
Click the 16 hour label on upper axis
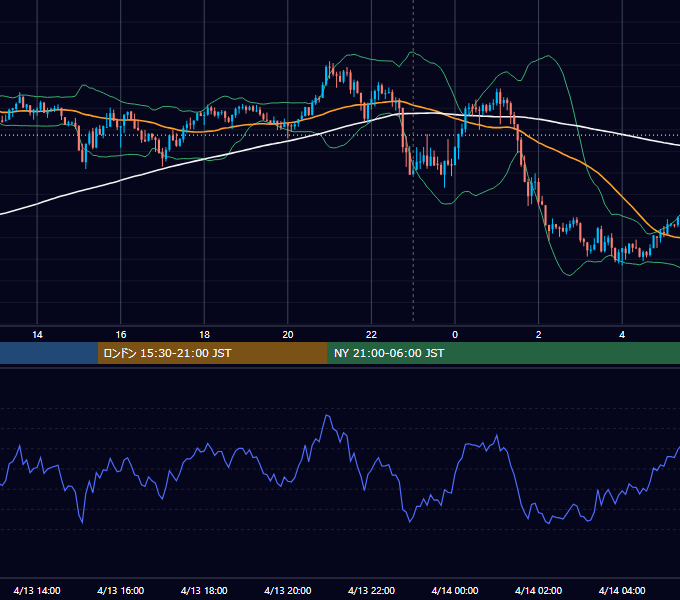[x=121, y=335]
